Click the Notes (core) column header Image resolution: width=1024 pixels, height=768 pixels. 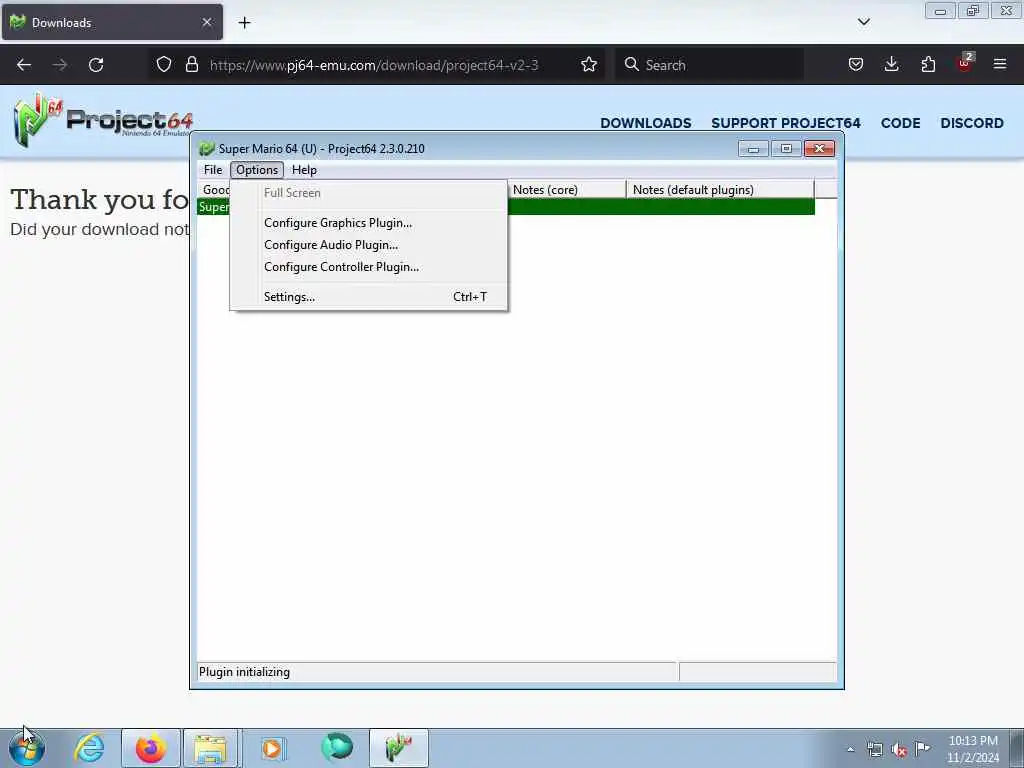(567, 189)
